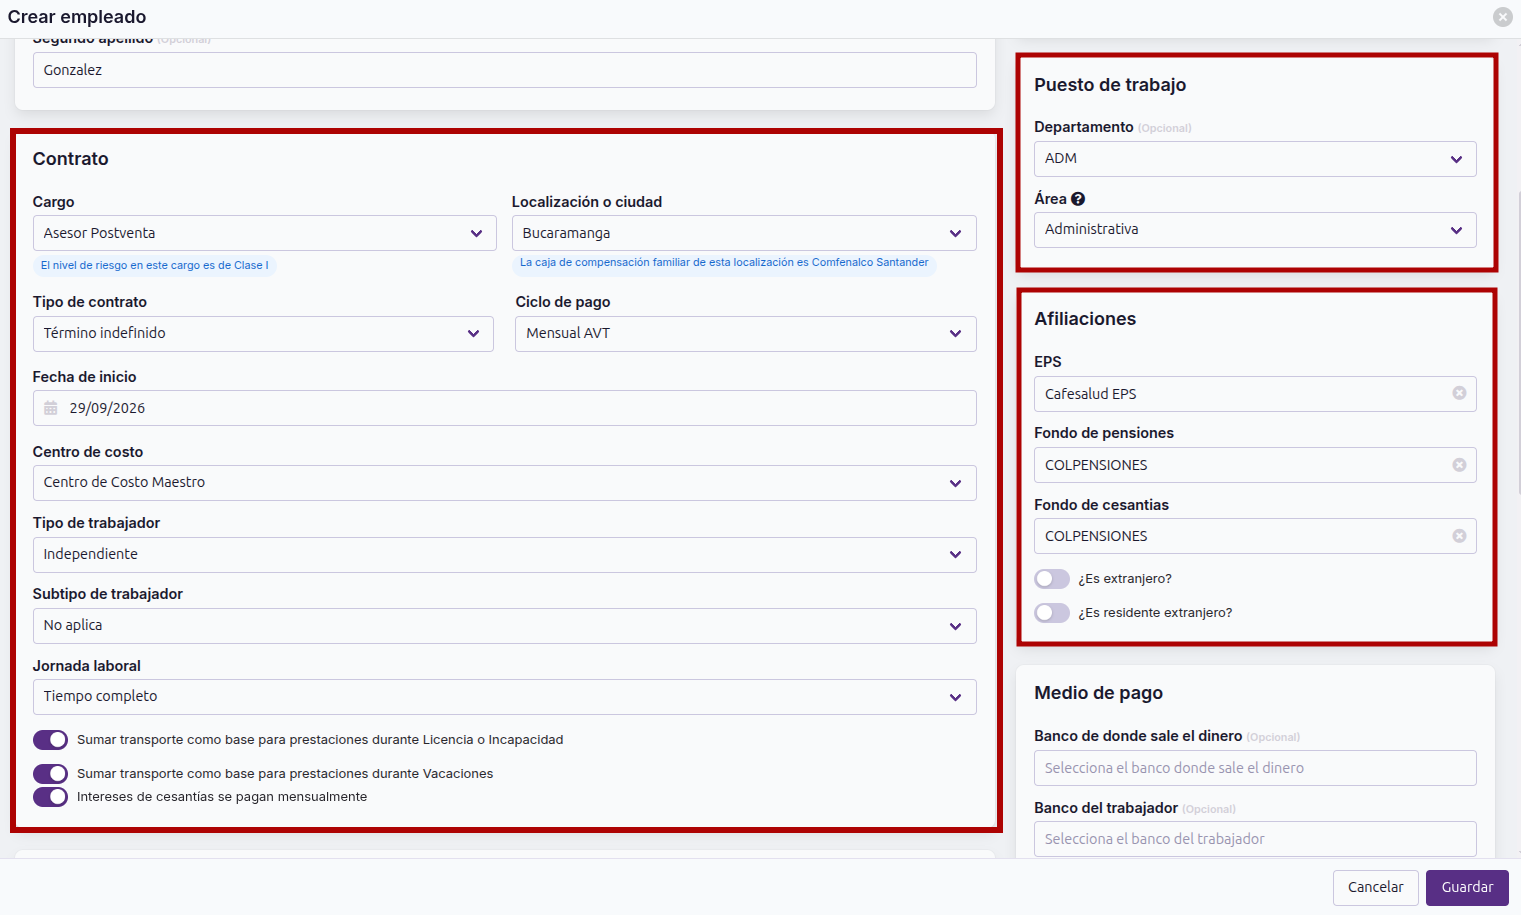Open the Cargo dropdown

(x=264, y=233)
